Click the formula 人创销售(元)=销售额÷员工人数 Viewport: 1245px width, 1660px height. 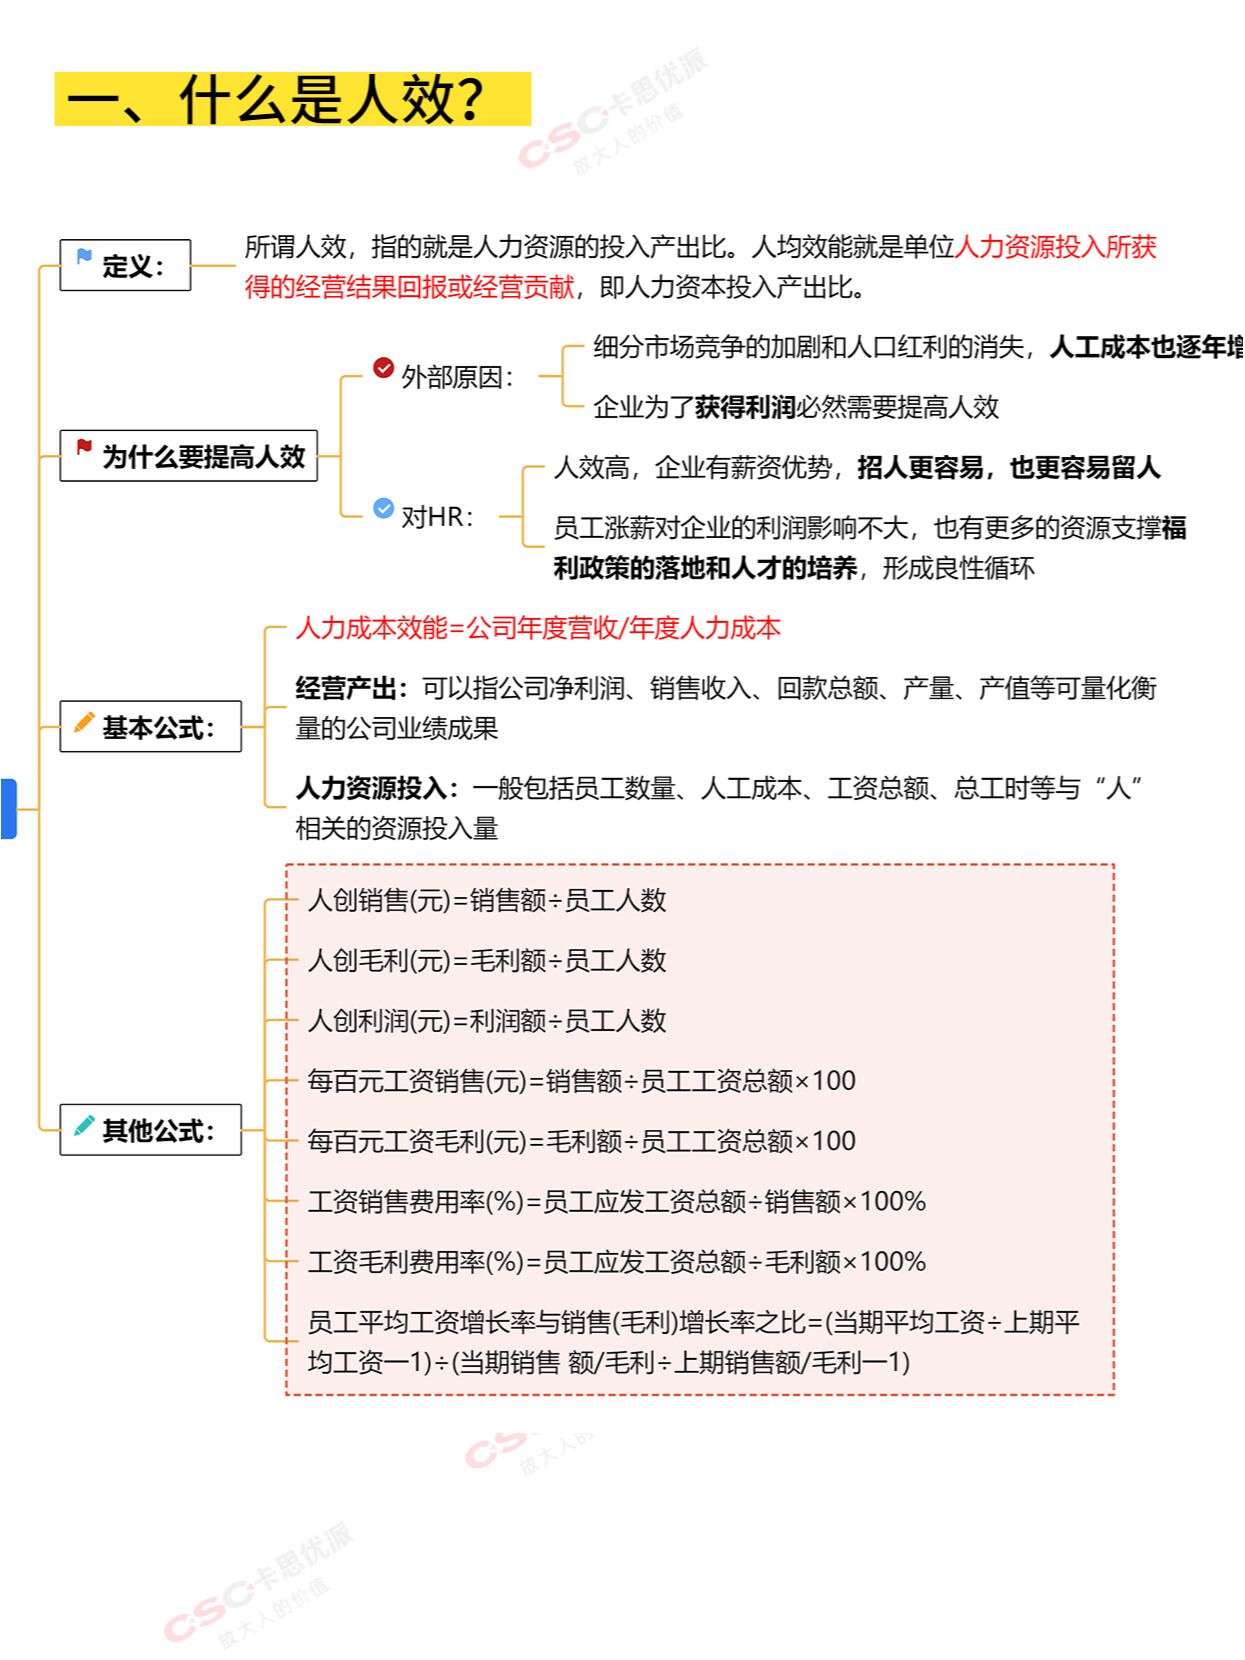pyautogui.click(x=487, y=901)
